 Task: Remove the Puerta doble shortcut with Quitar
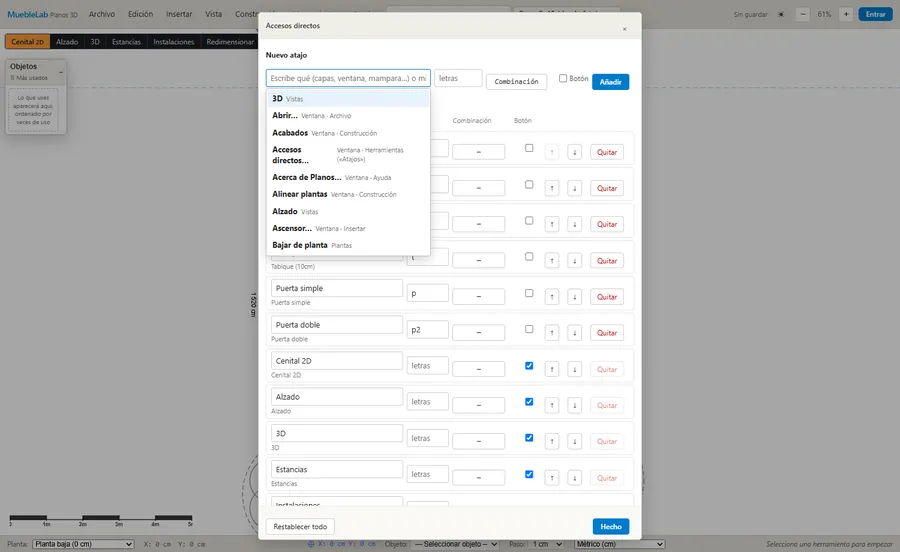tap(607, 333)
